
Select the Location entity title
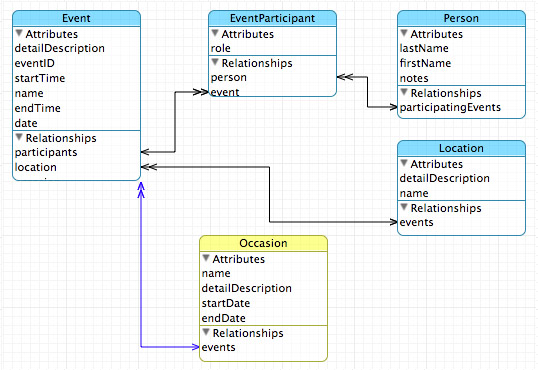click(x=461, y=148)
